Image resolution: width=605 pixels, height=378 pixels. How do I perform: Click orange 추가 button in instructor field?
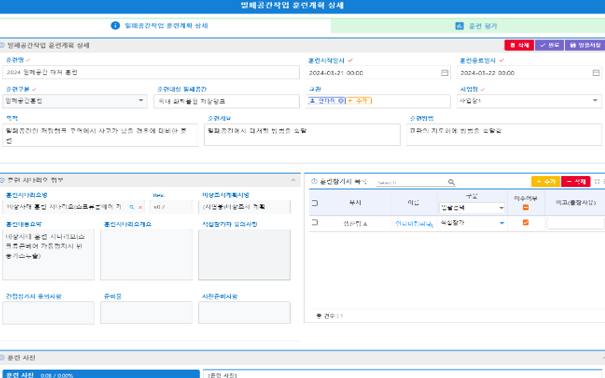[x=358, y=101]
